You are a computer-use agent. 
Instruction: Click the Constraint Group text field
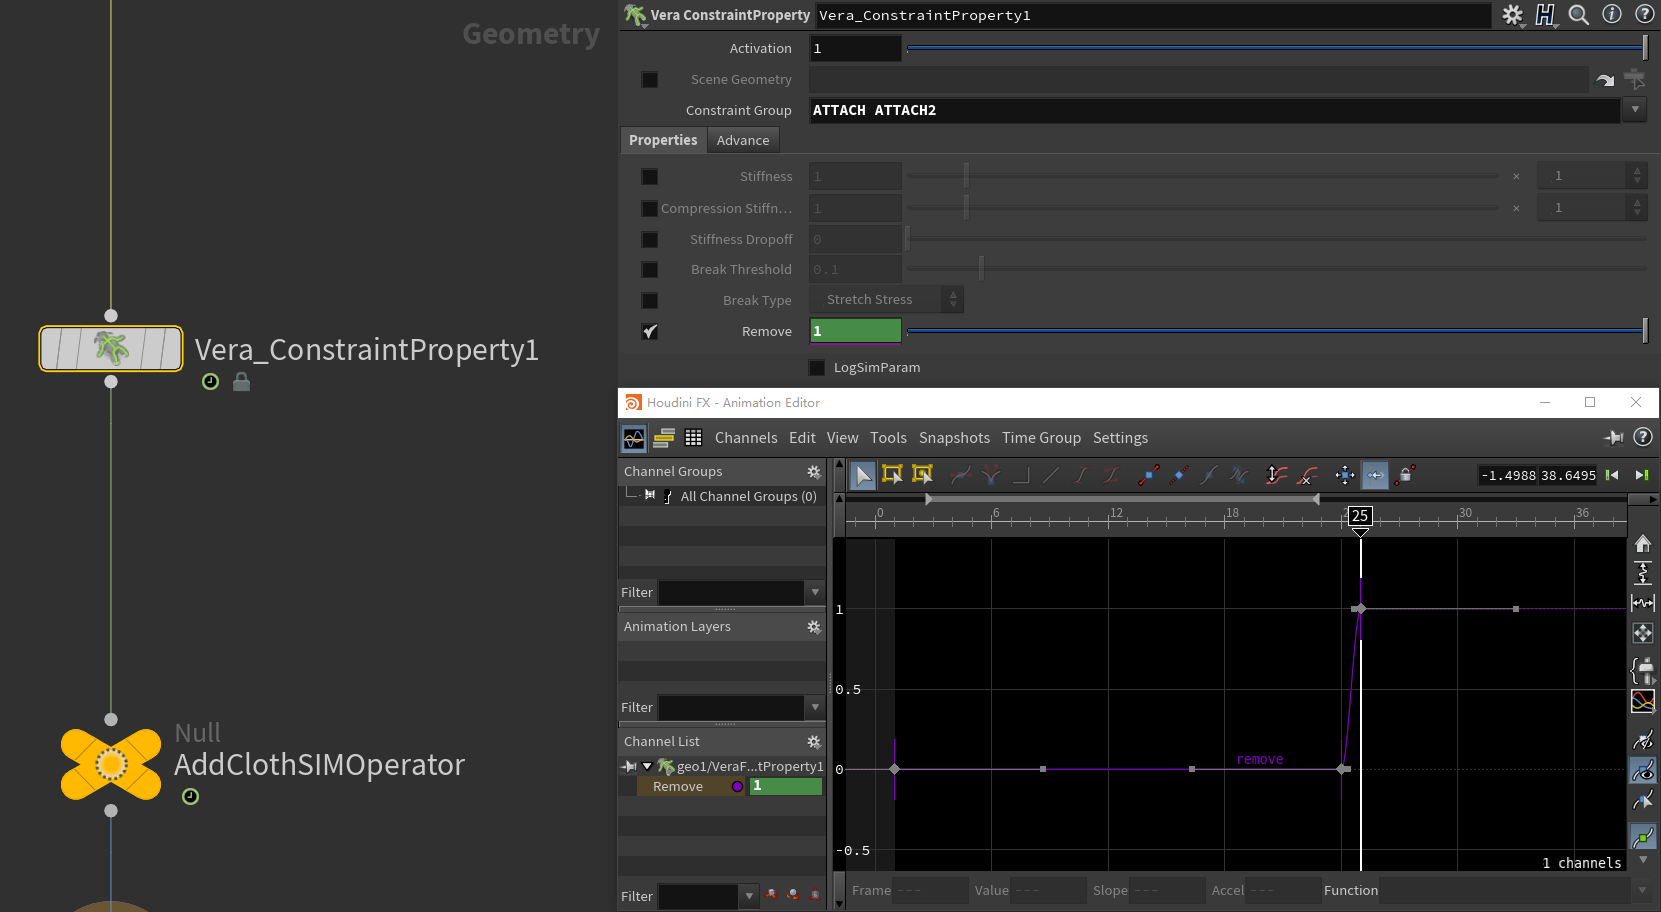(x=1214, y=110)
